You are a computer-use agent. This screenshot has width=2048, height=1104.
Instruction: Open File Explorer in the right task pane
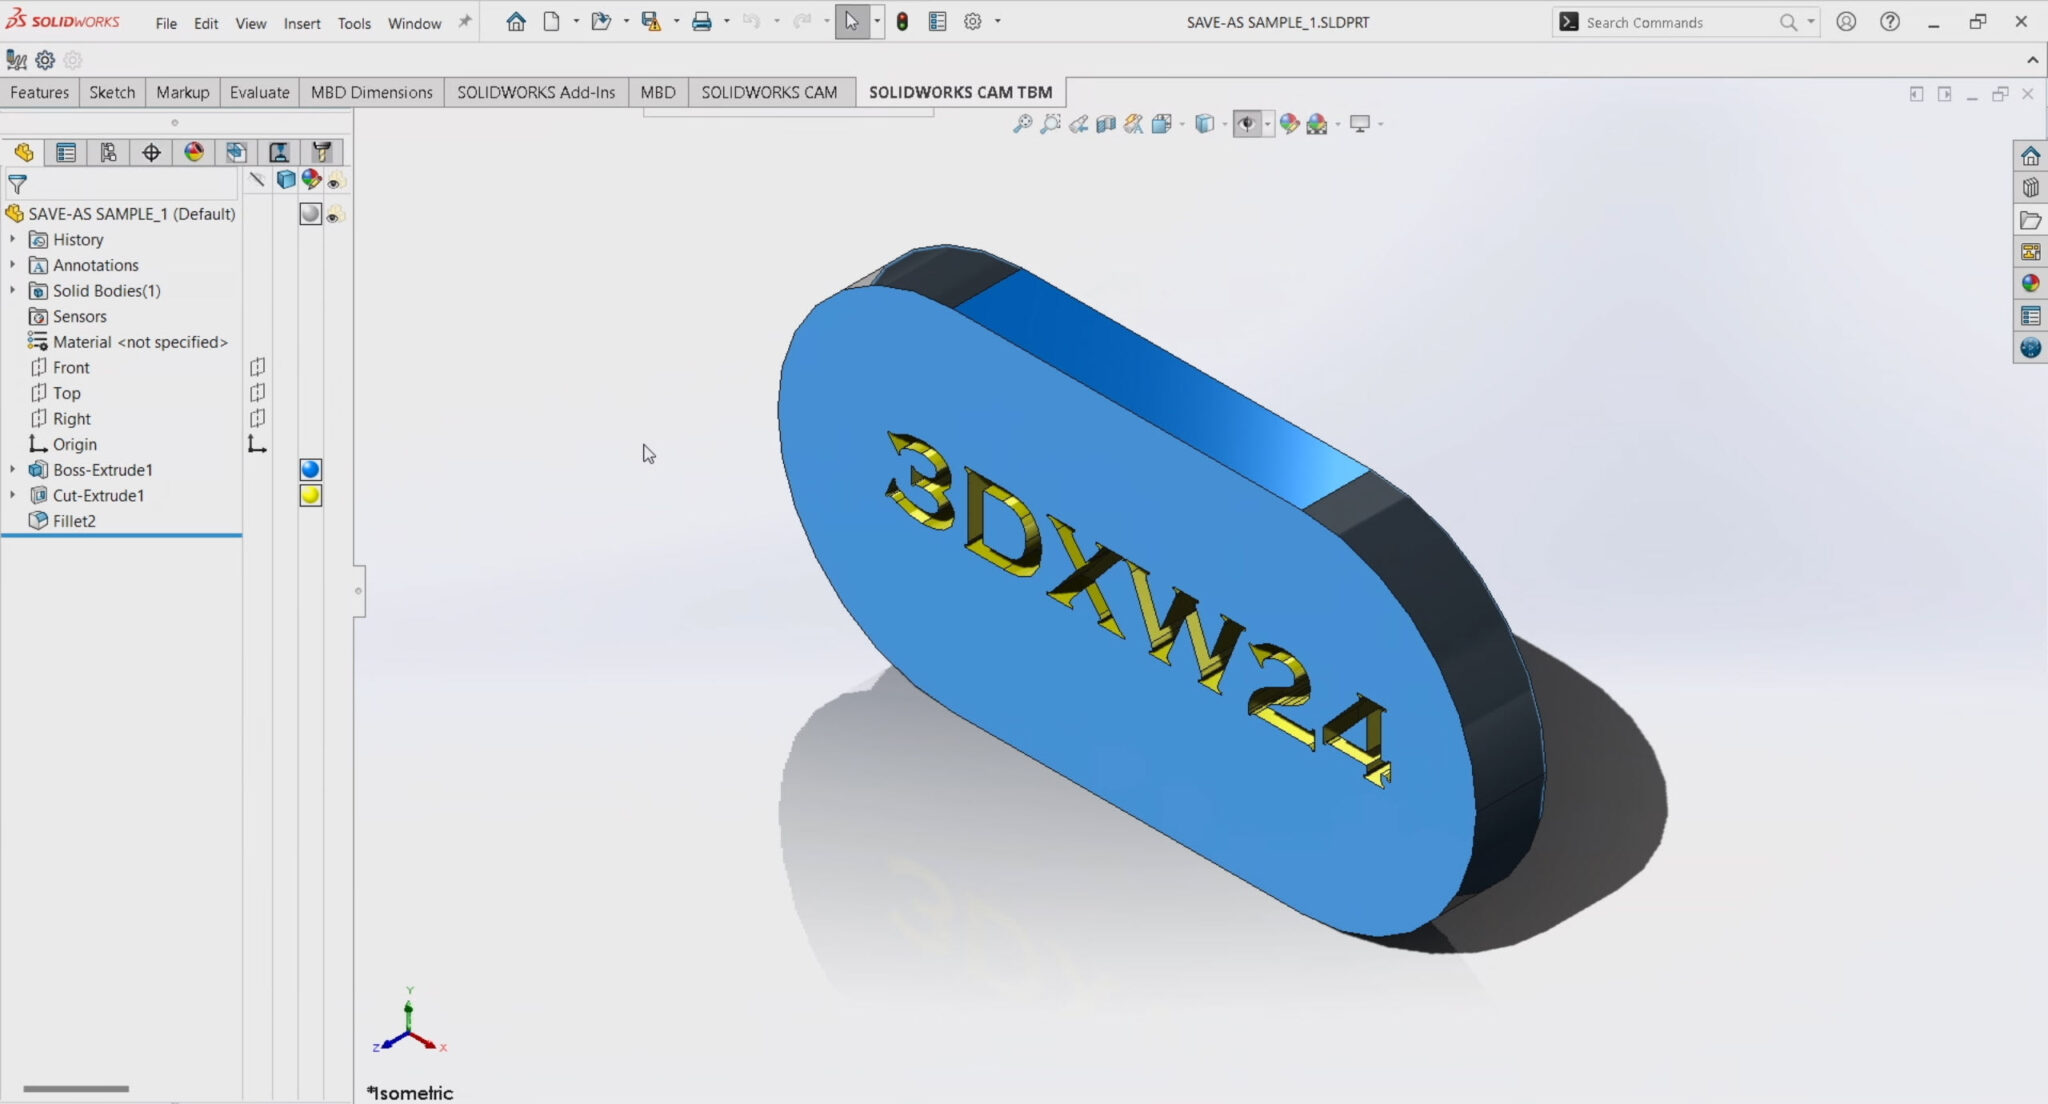(2031, 220)
